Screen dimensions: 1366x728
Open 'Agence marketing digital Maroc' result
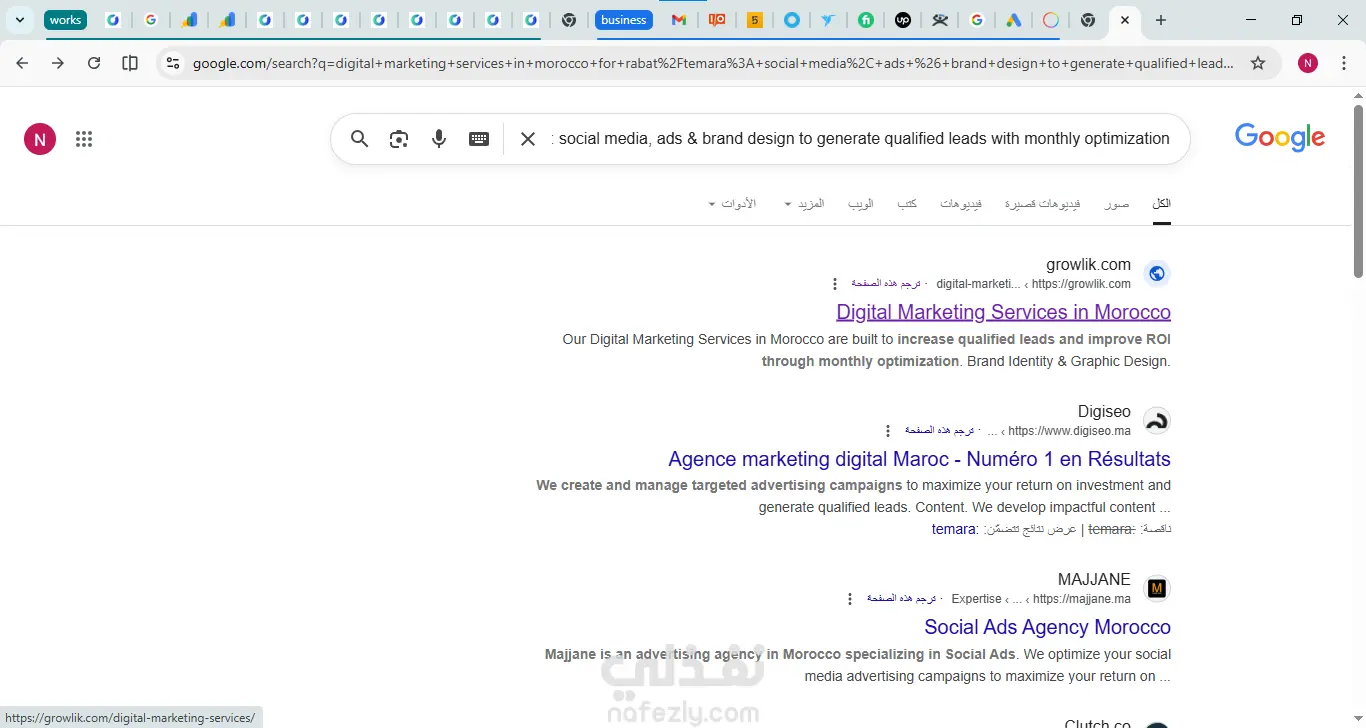[919, 459]
